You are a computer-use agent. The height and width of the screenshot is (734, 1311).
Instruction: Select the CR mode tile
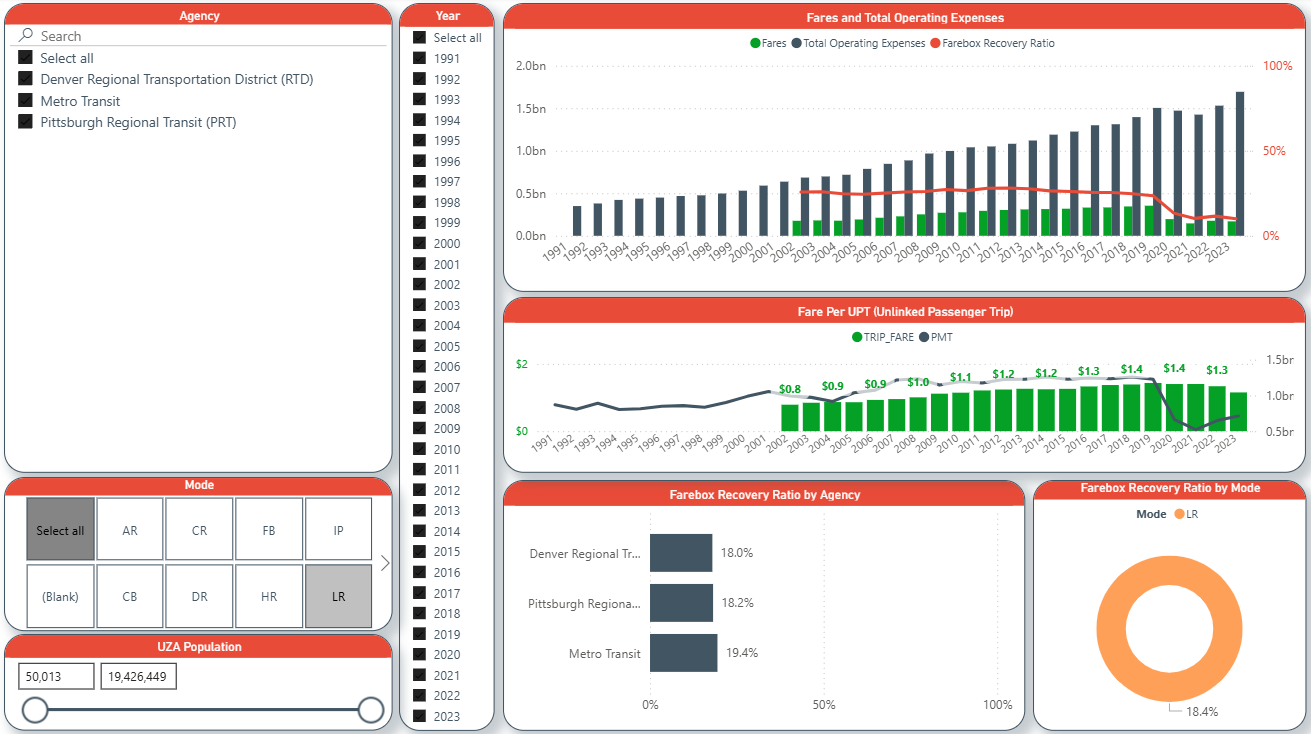coord(199,530)
